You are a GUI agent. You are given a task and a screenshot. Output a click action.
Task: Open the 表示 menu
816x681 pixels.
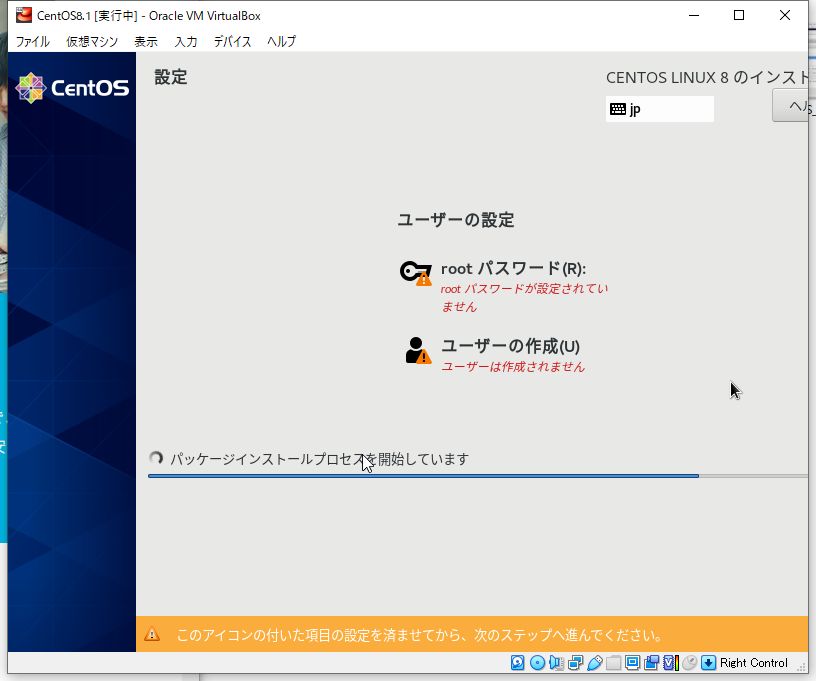coord(146,41)
